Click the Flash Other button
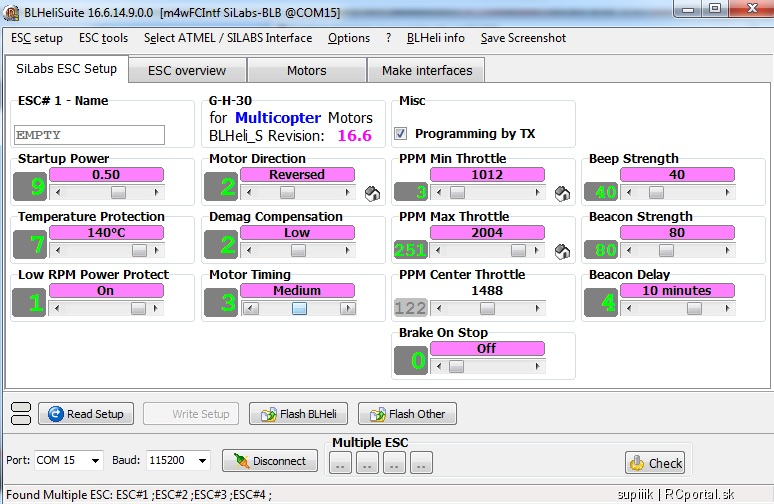Image resolution: width=774 pixels, height=504 pixels. pos(407,414)
